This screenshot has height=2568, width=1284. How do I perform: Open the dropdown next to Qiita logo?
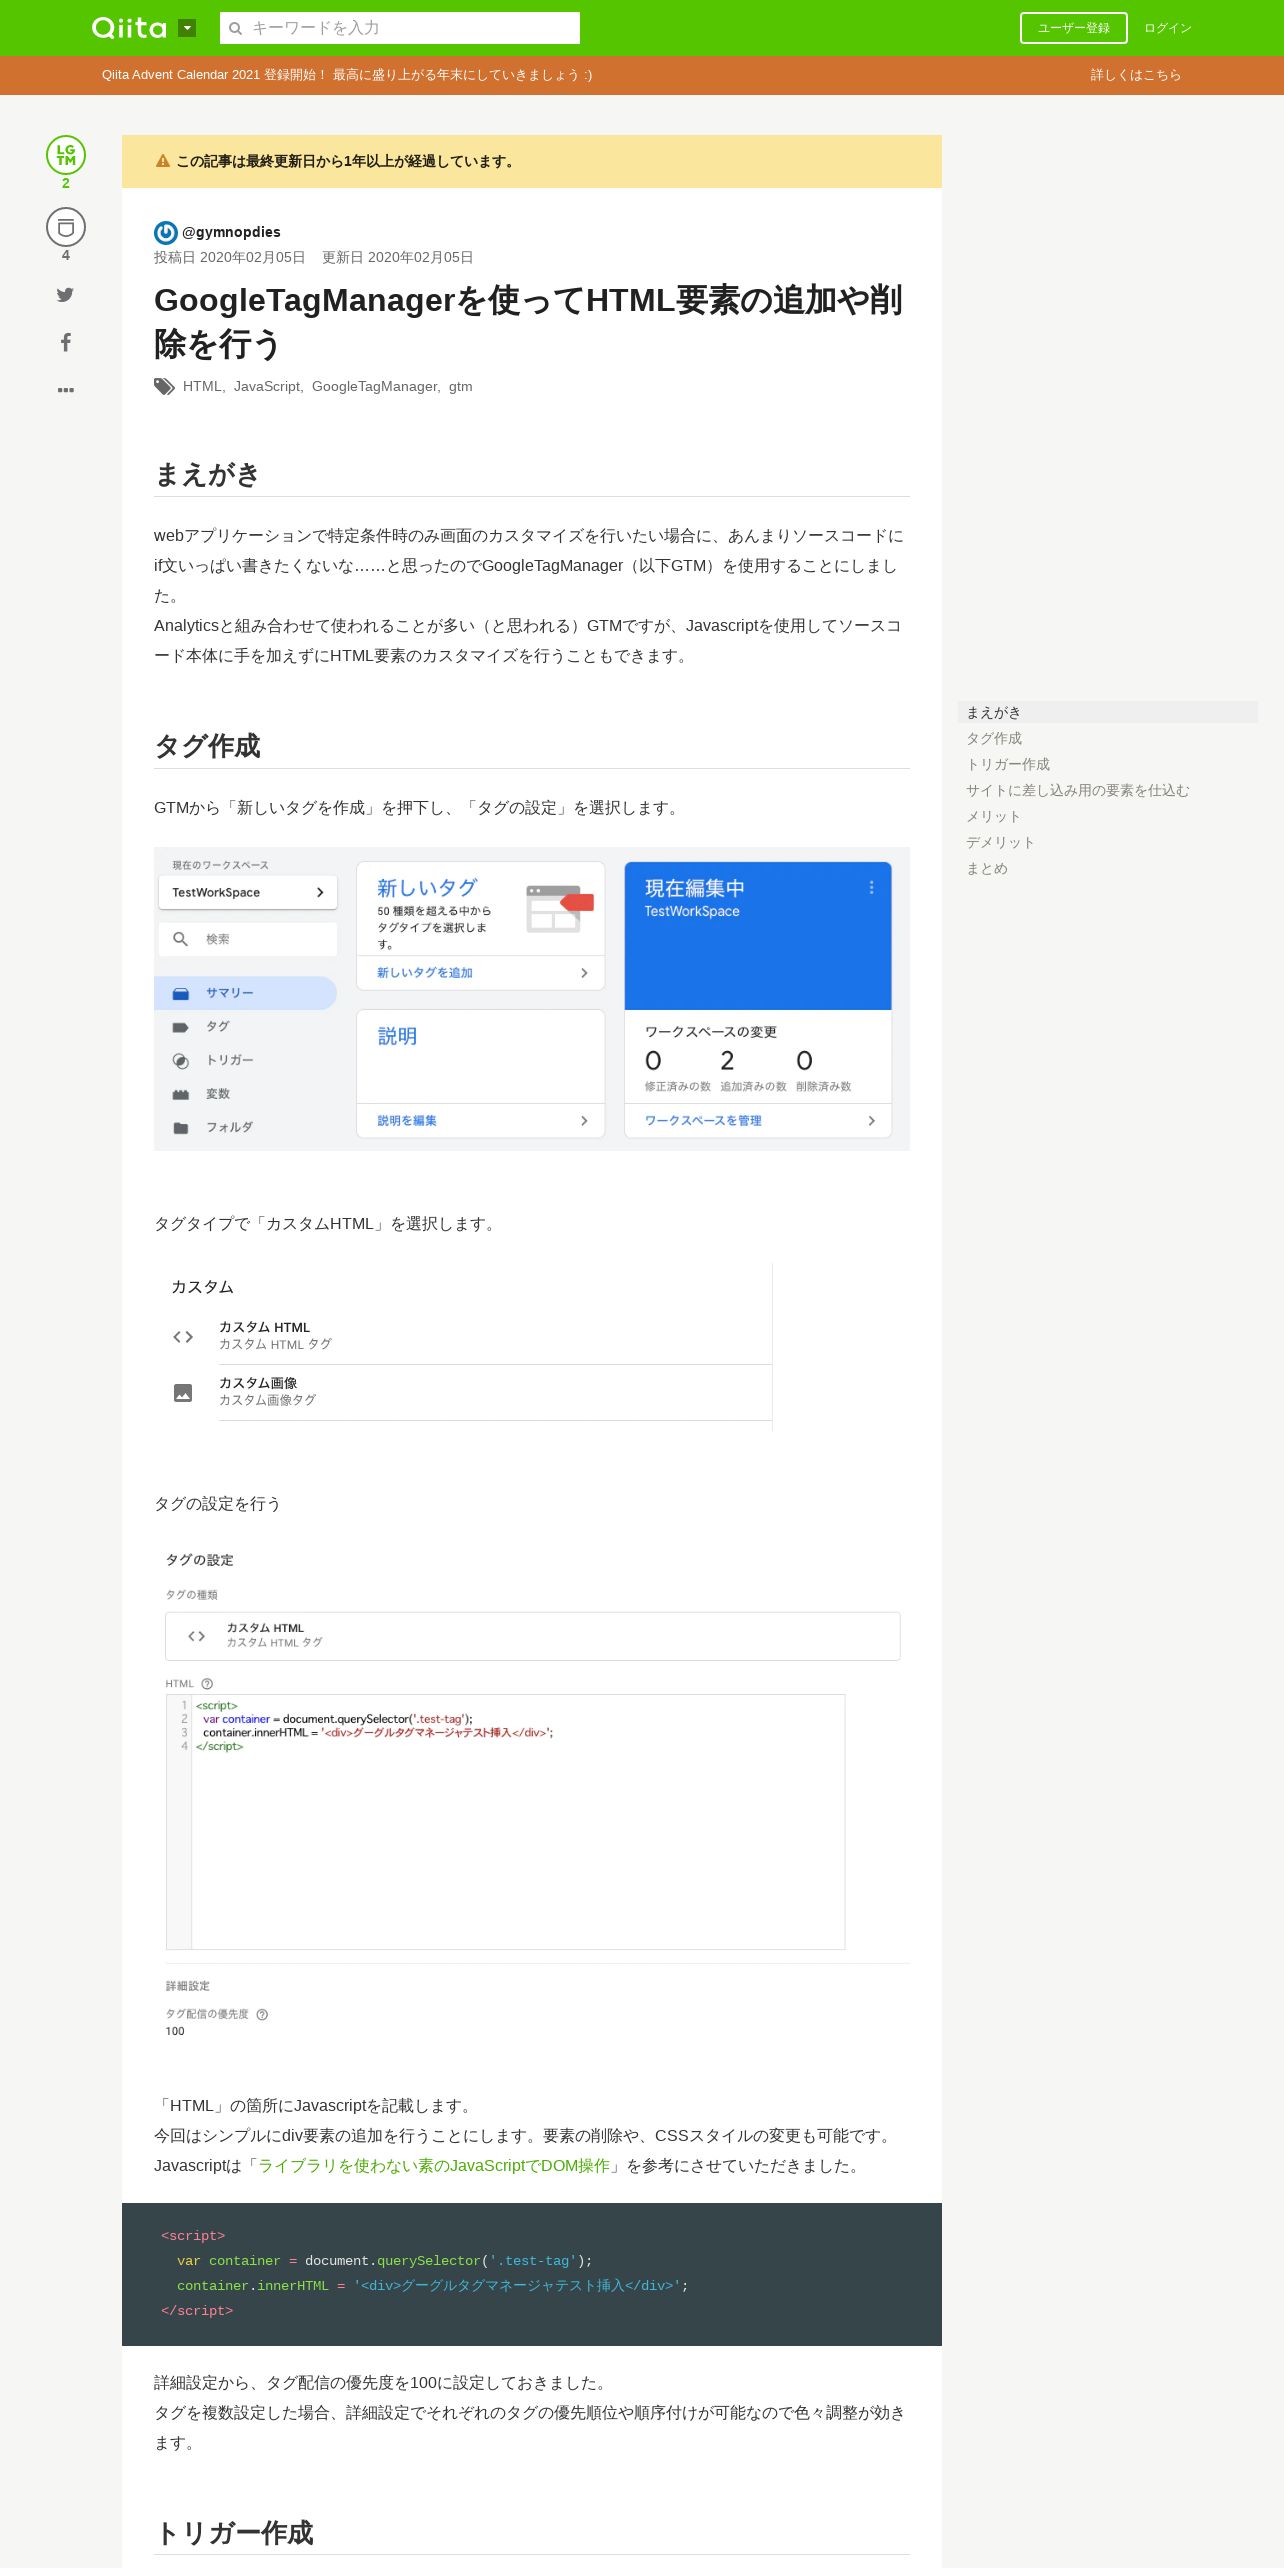pyautogui.click(x=187, y=28)
